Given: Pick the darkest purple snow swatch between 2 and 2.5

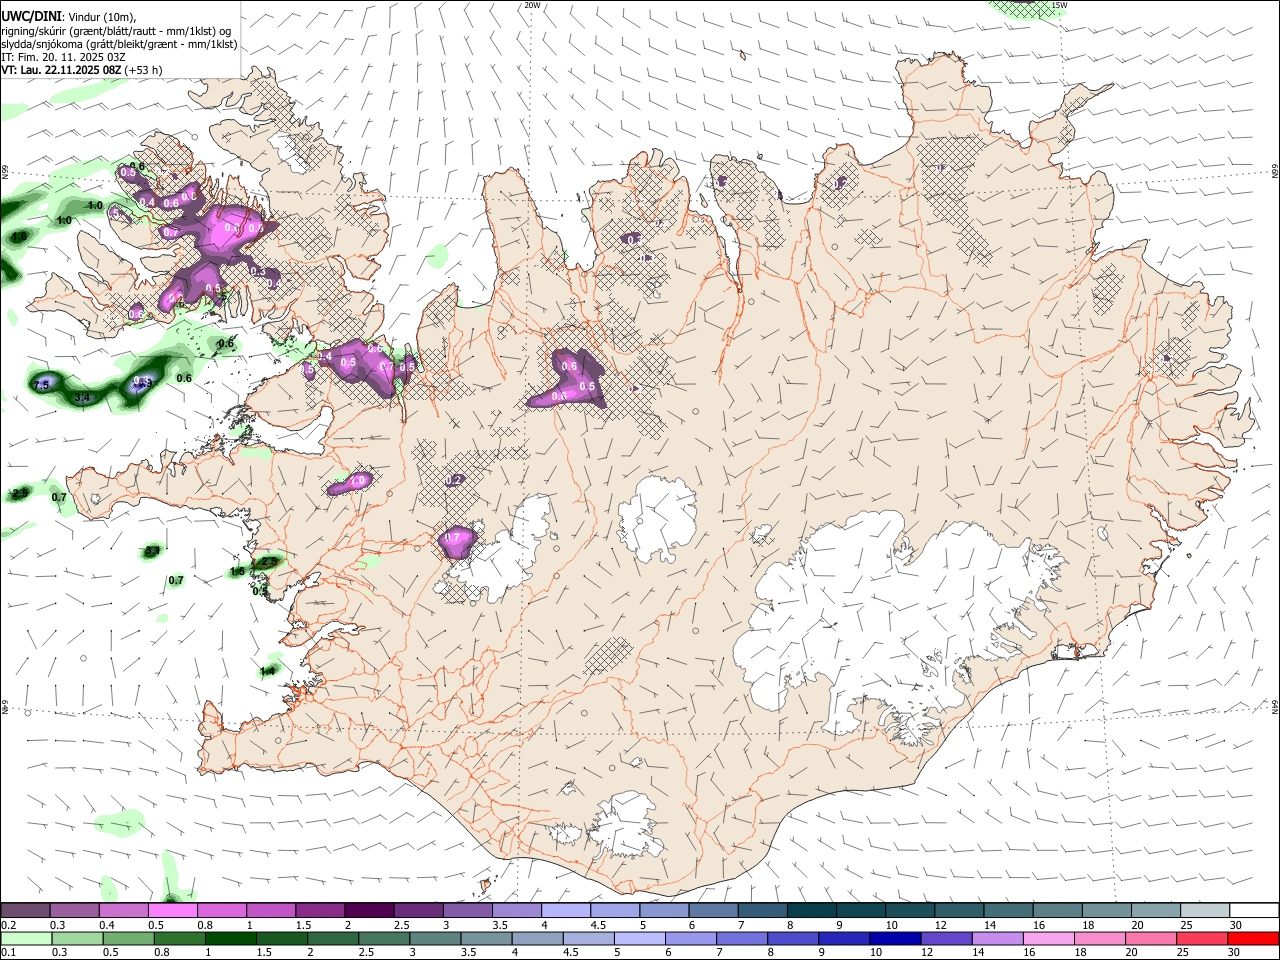Looking at the screenshot, I should click(x=369, y=911).
